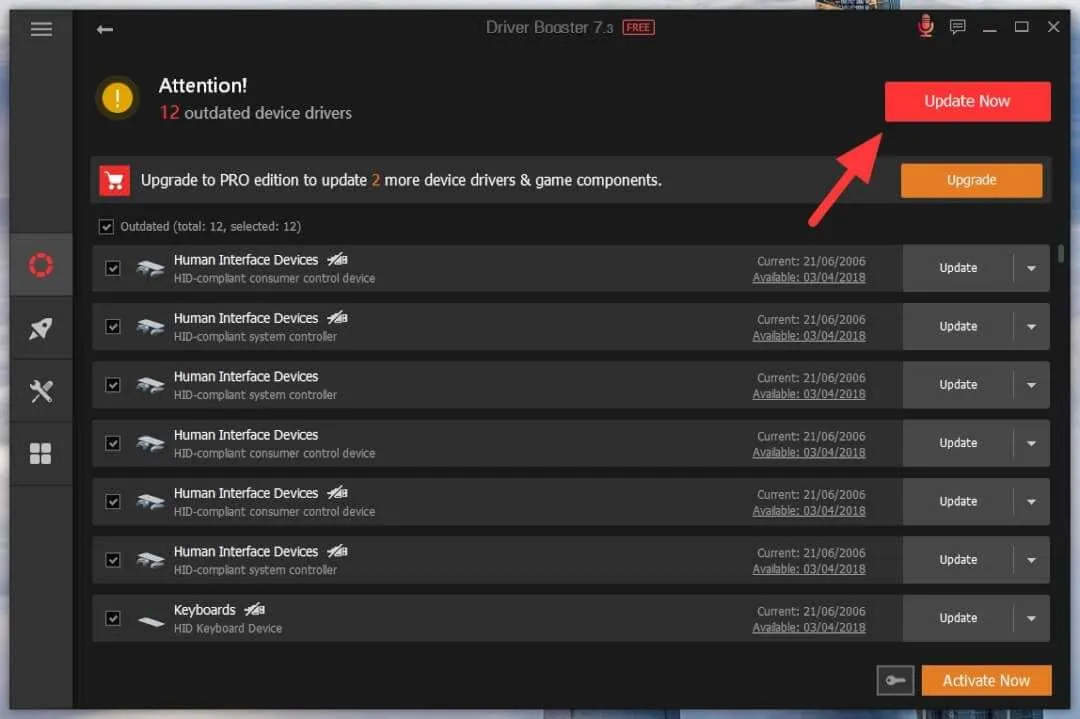Open the hamburger main menu
This screenshot has height=719, width=1080.
[x=41, y=29]
